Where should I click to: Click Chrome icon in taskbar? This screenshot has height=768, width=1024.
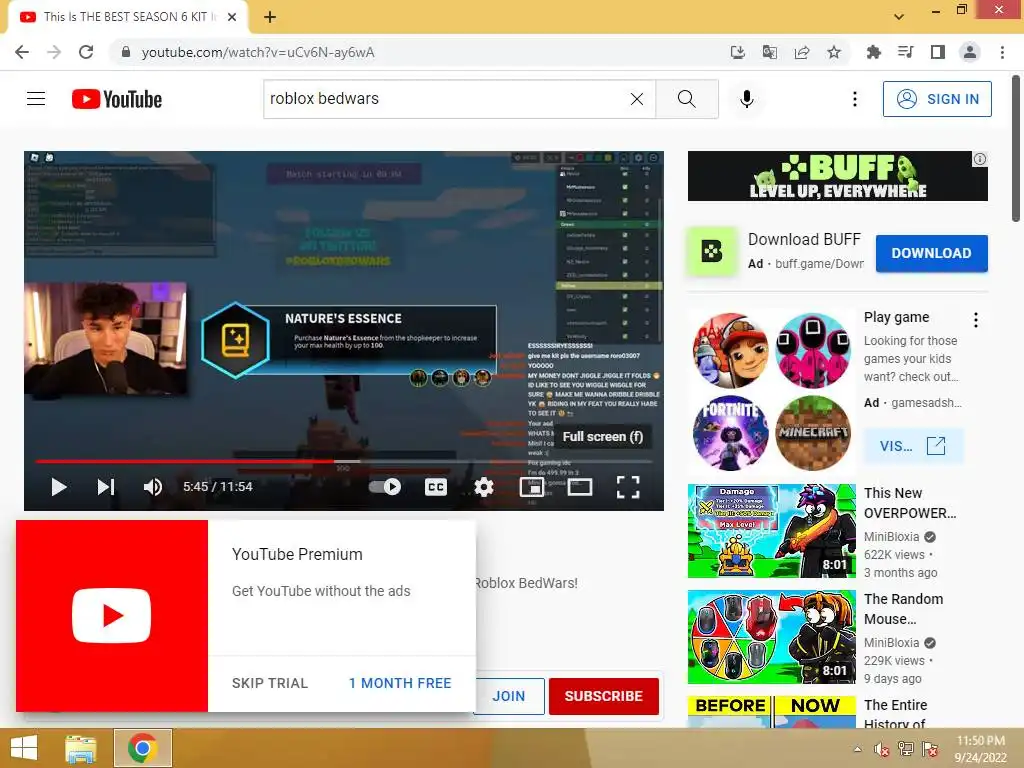pyautogui.click(x=142, y=748)
